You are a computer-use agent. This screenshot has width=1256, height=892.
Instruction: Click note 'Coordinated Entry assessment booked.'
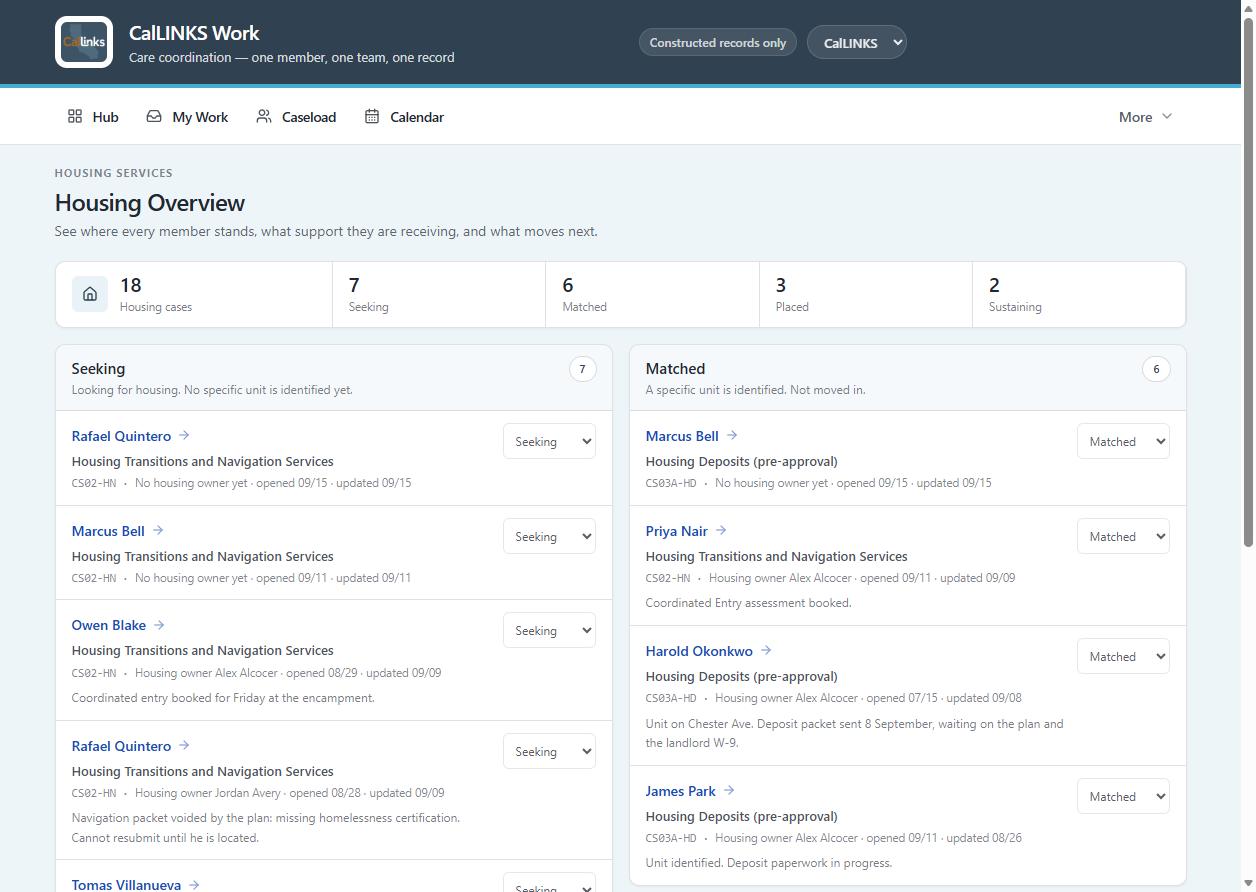point(749,603)
